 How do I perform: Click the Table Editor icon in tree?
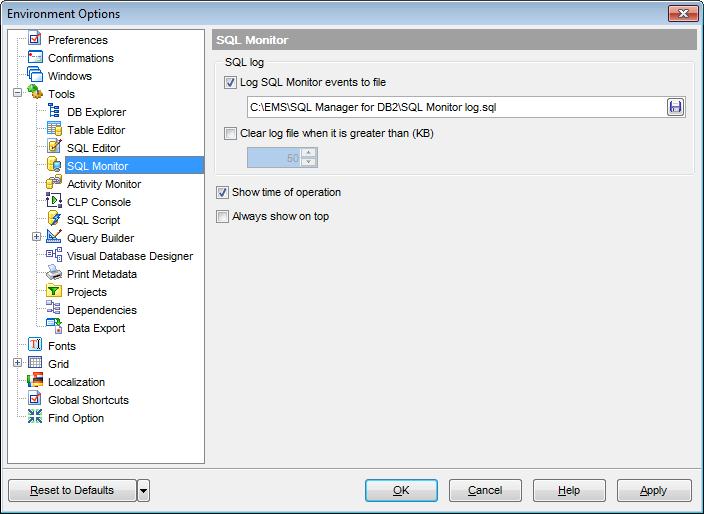(54, 130)
